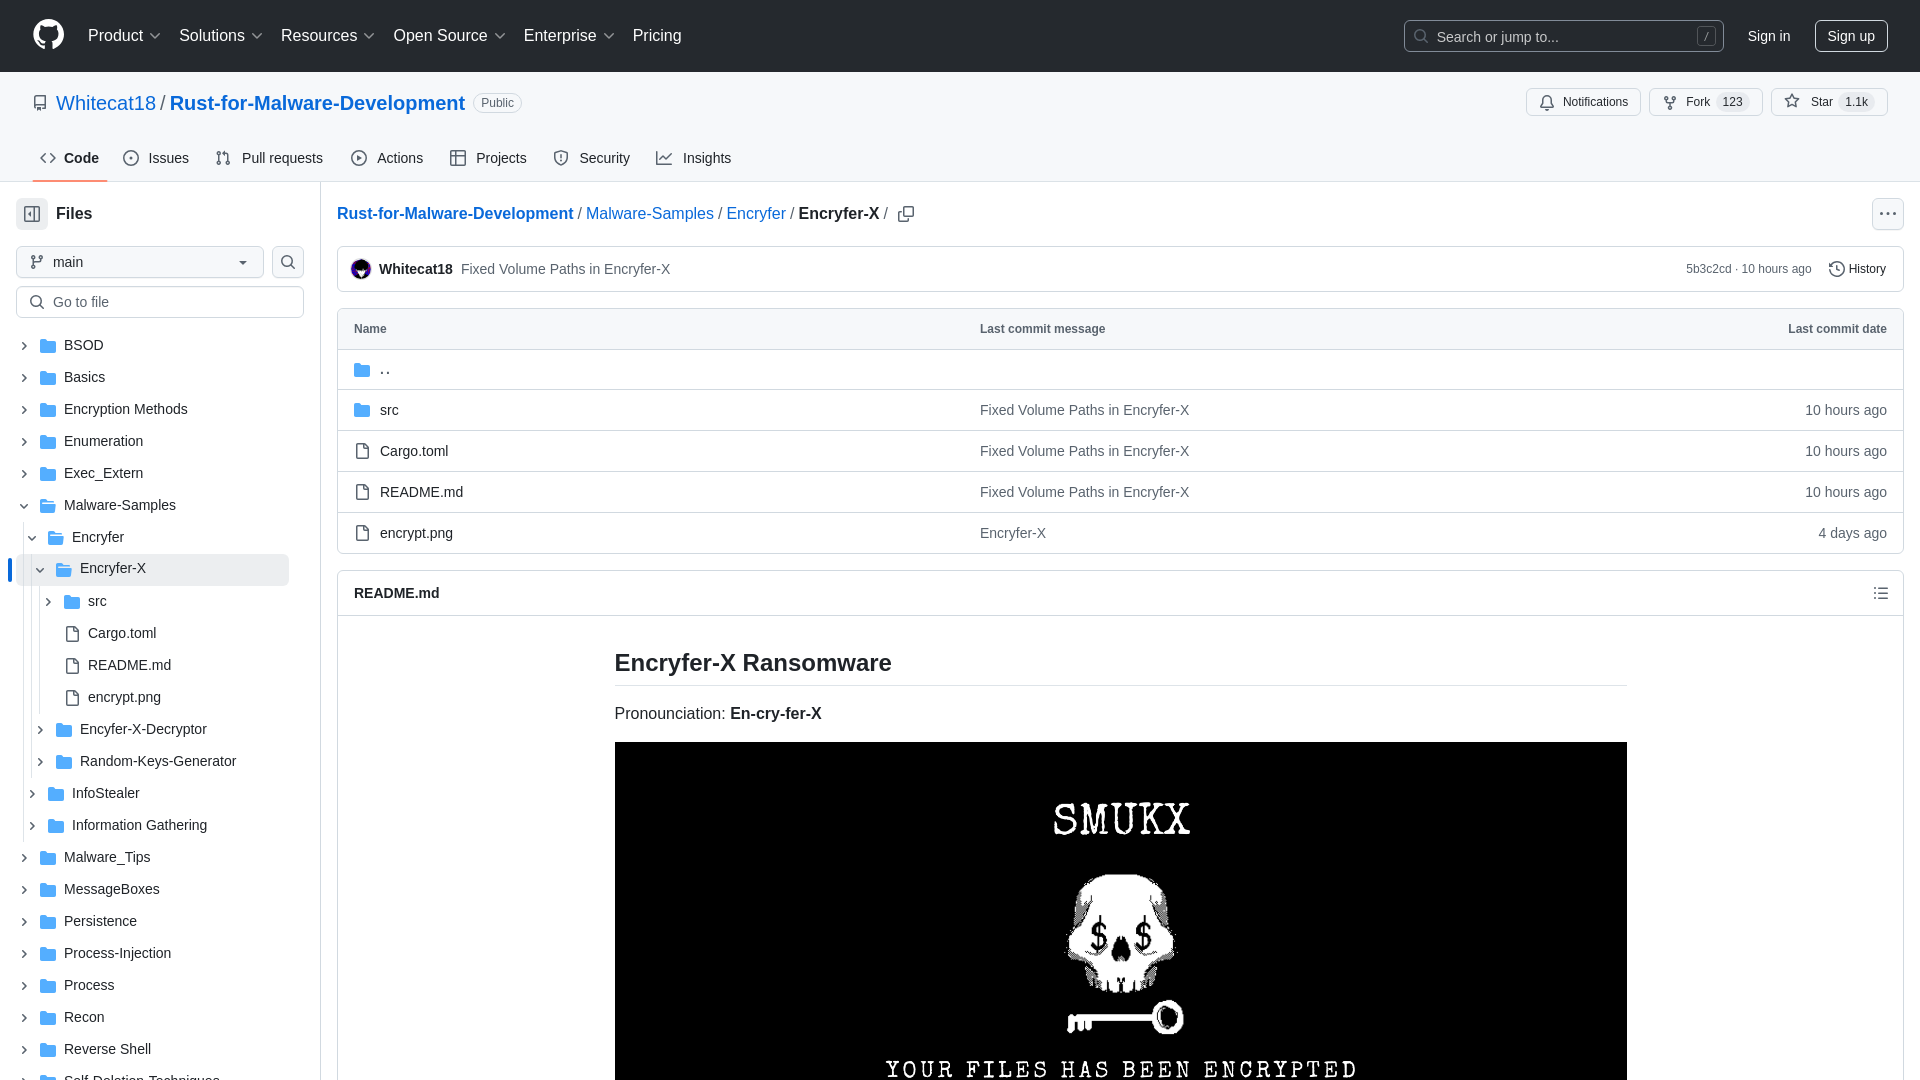The width and height of the screenshot is (1920, 1080).
Task: Open the main branch selector dropdown
Action: point(140,262)
